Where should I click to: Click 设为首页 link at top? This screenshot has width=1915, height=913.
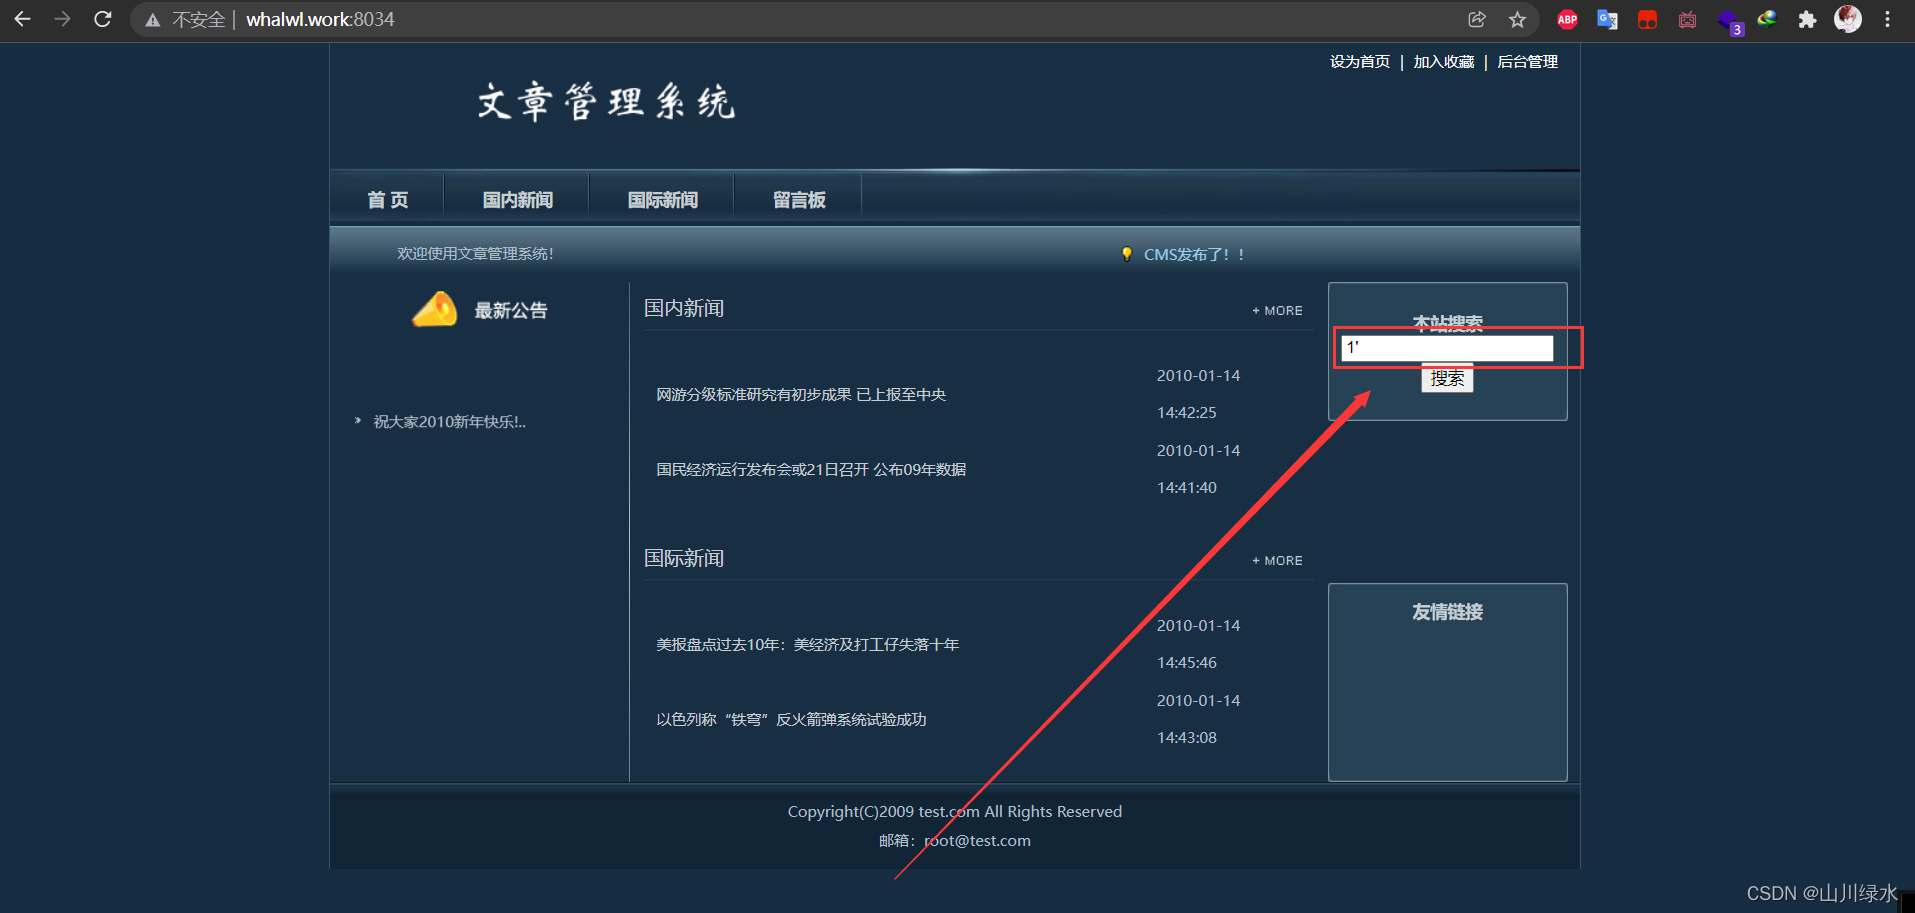(x=1360, y=62)
